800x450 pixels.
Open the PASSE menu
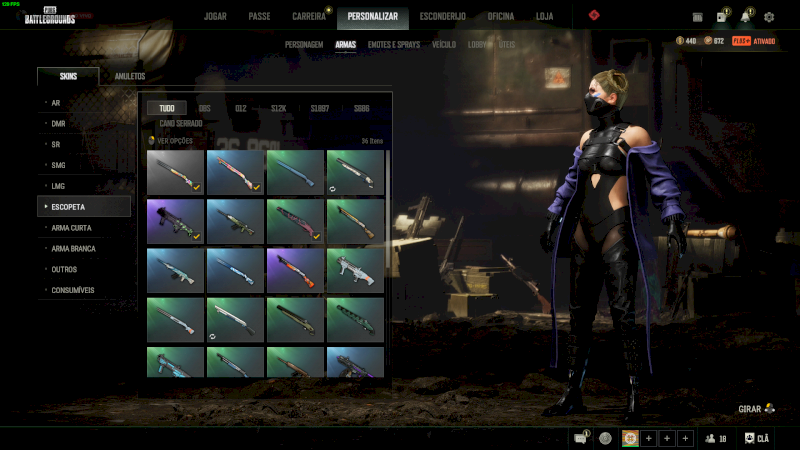259,16
